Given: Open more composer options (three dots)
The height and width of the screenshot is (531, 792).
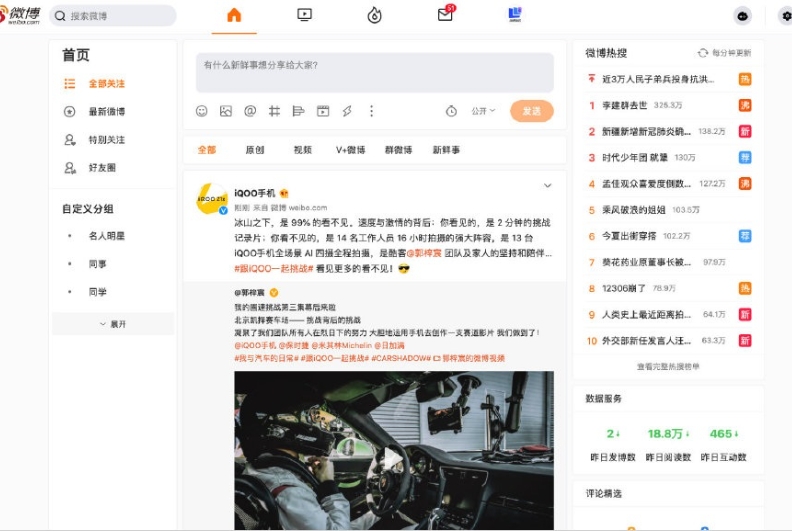Looking at the screenshot, I should pyautogui.click(x=371, y=111).
